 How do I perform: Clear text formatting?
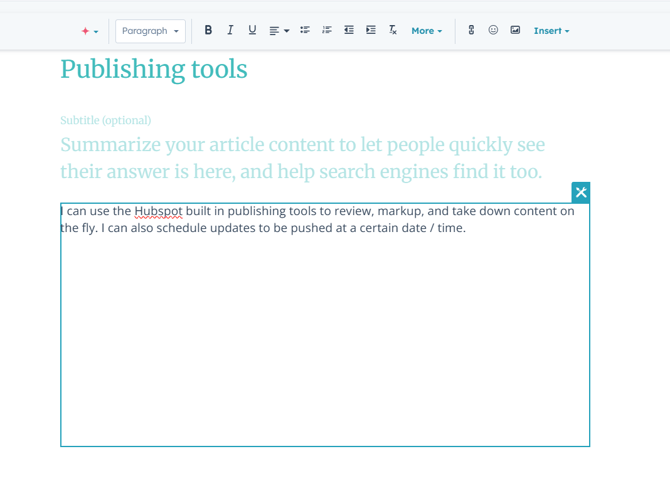(393, 30)
